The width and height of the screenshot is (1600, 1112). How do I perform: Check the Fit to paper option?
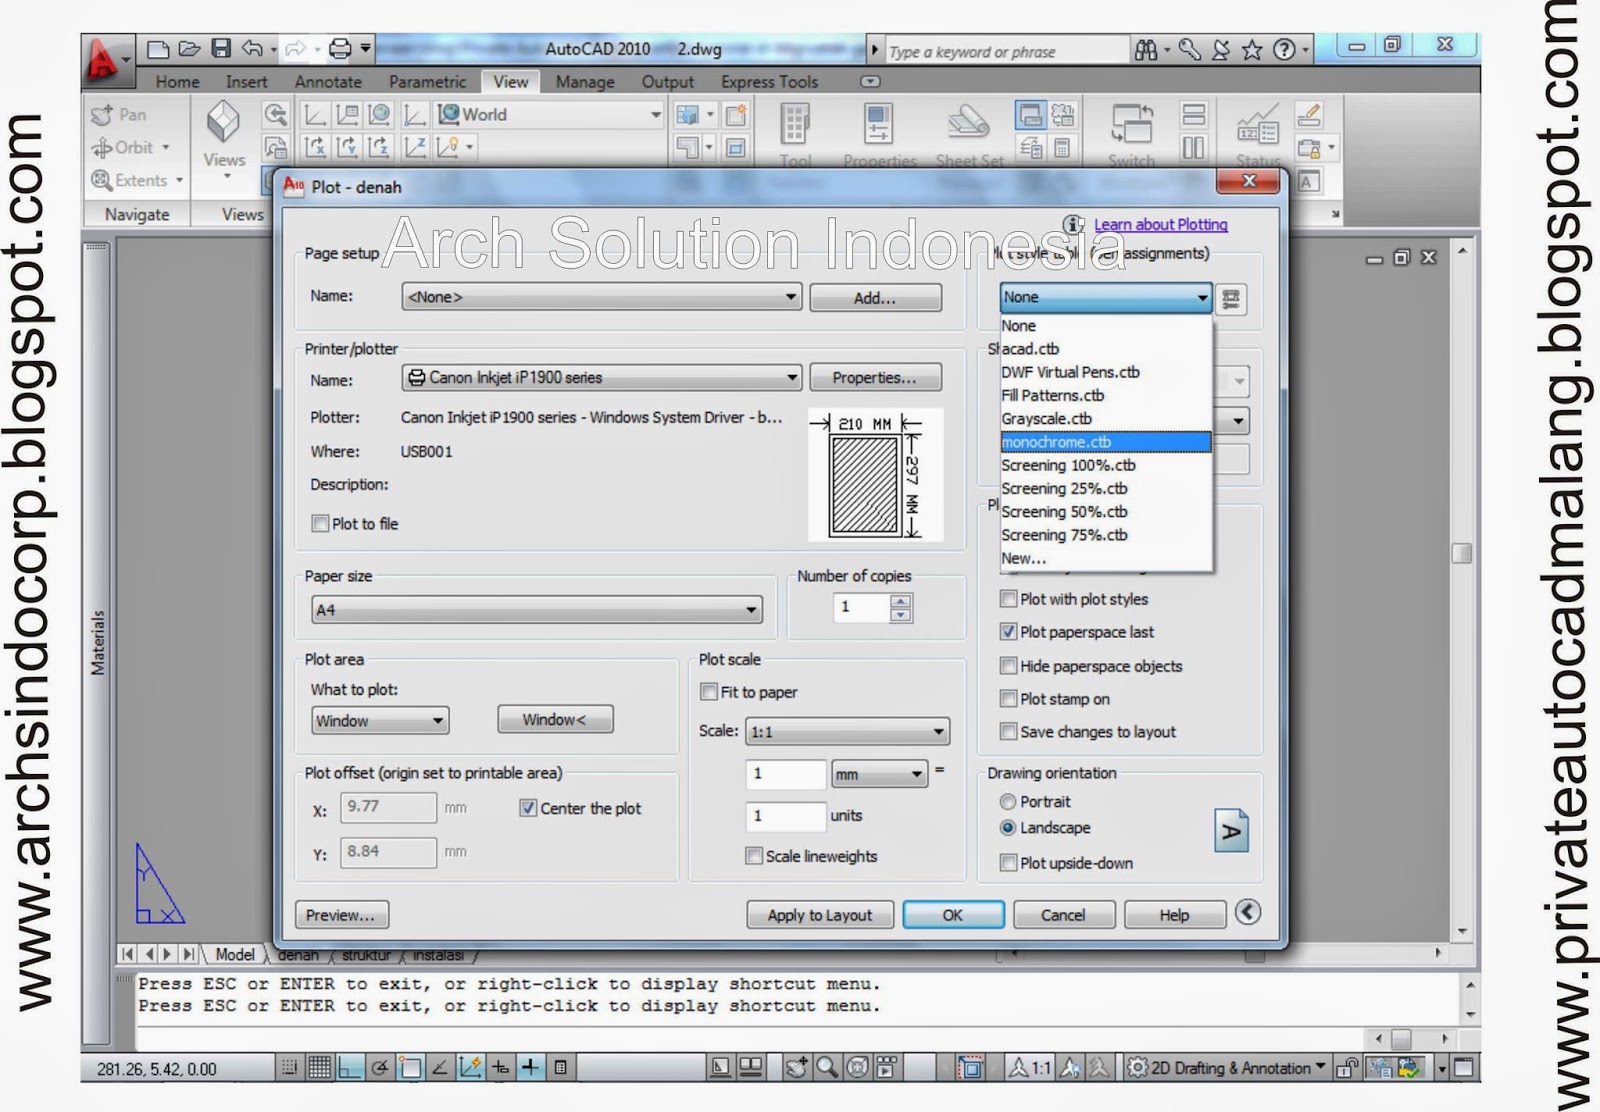709,692
